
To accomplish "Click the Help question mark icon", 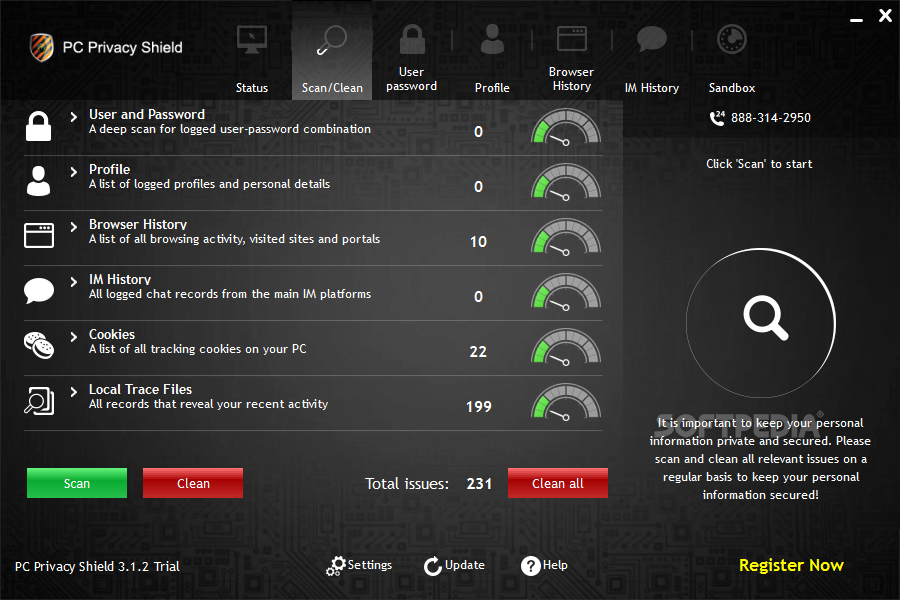I will [530, 566].
